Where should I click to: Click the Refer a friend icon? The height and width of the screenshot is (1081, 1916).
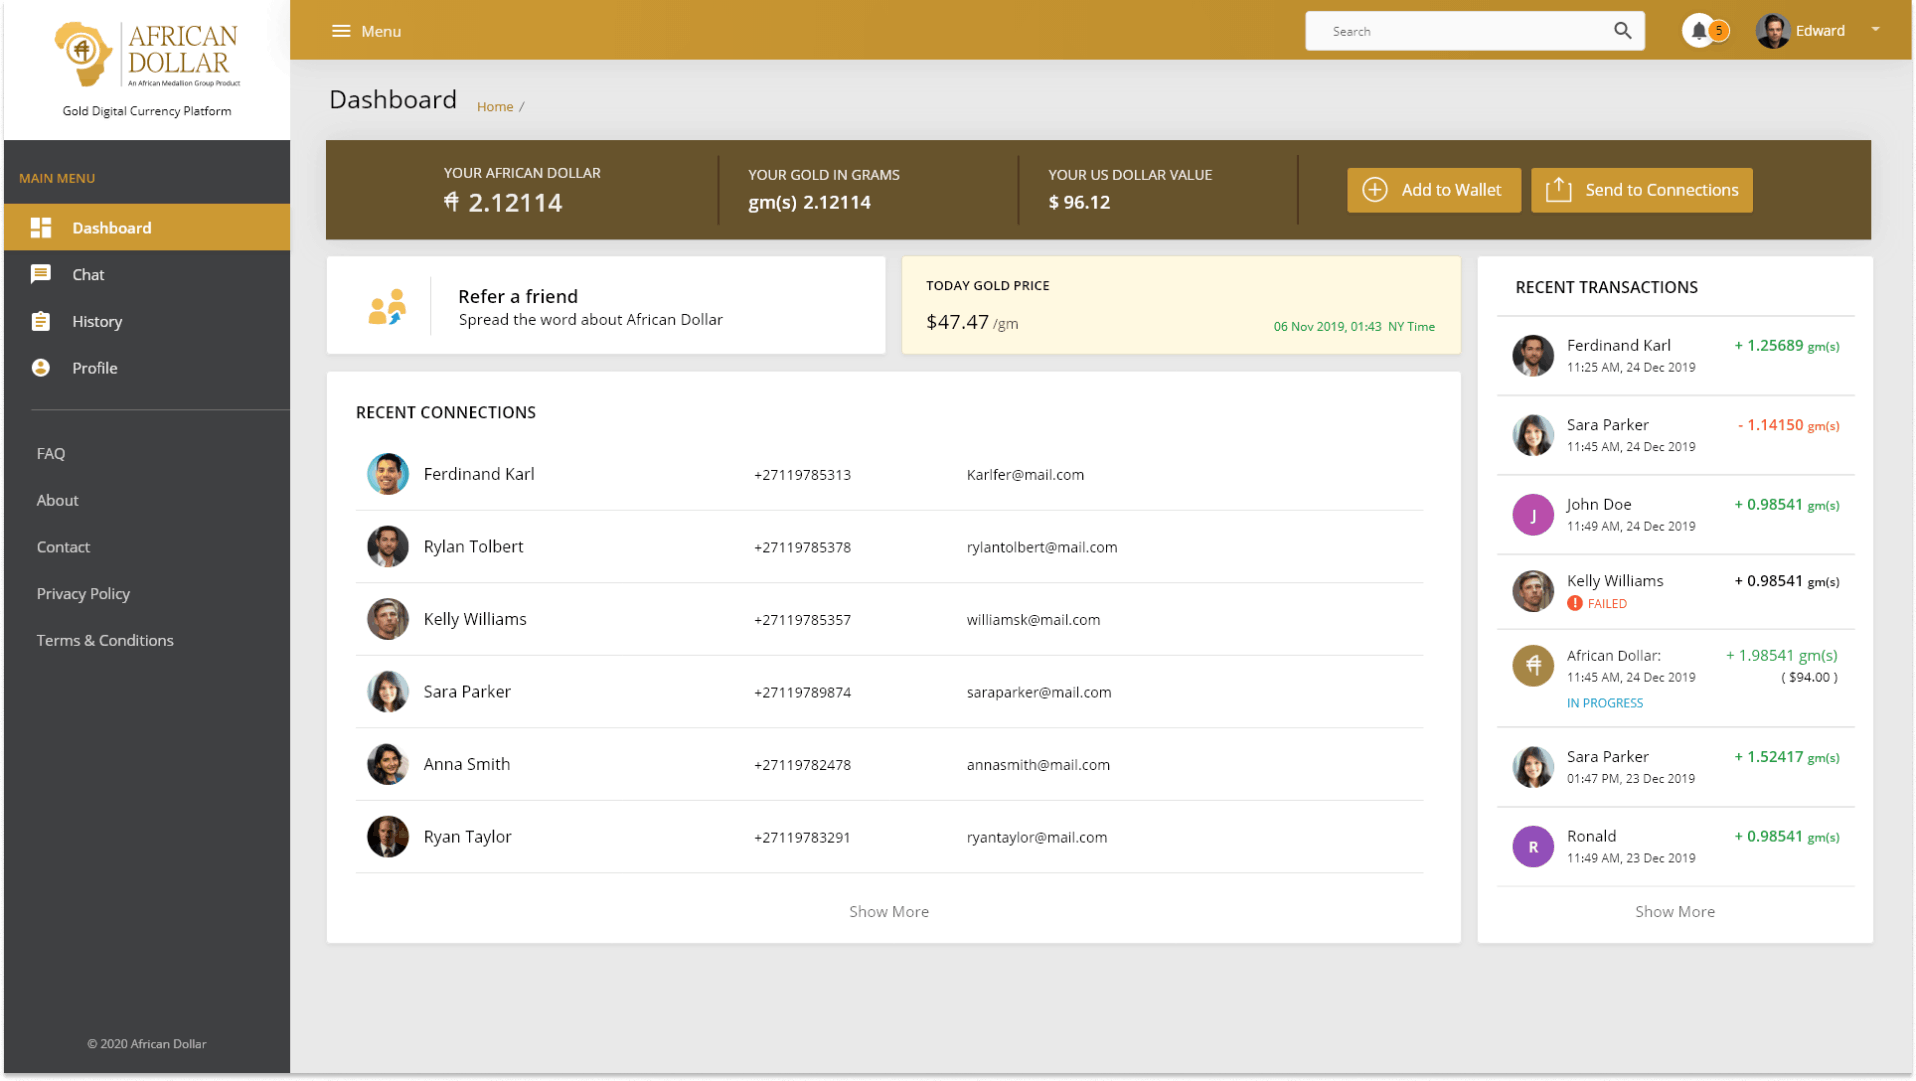point(388,306)
